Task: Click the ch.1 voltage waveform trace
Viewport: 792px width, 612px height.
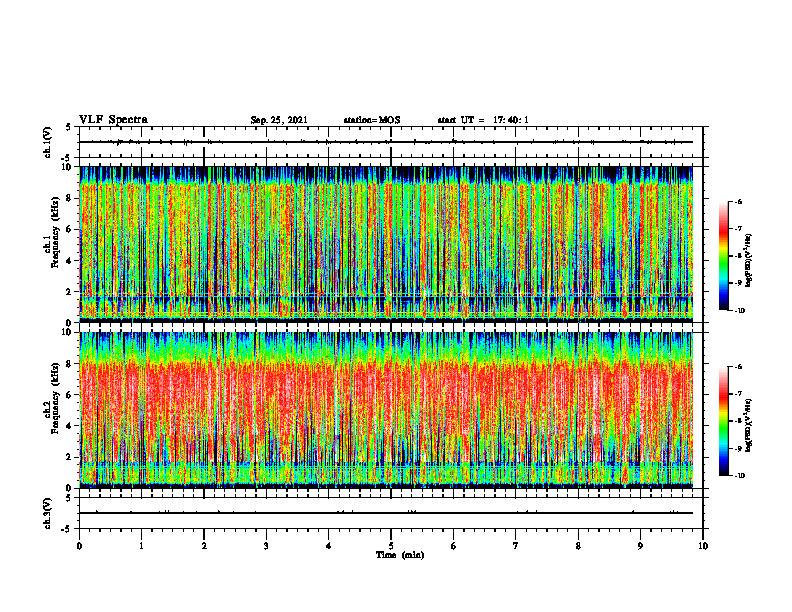Action: [386, 142]
